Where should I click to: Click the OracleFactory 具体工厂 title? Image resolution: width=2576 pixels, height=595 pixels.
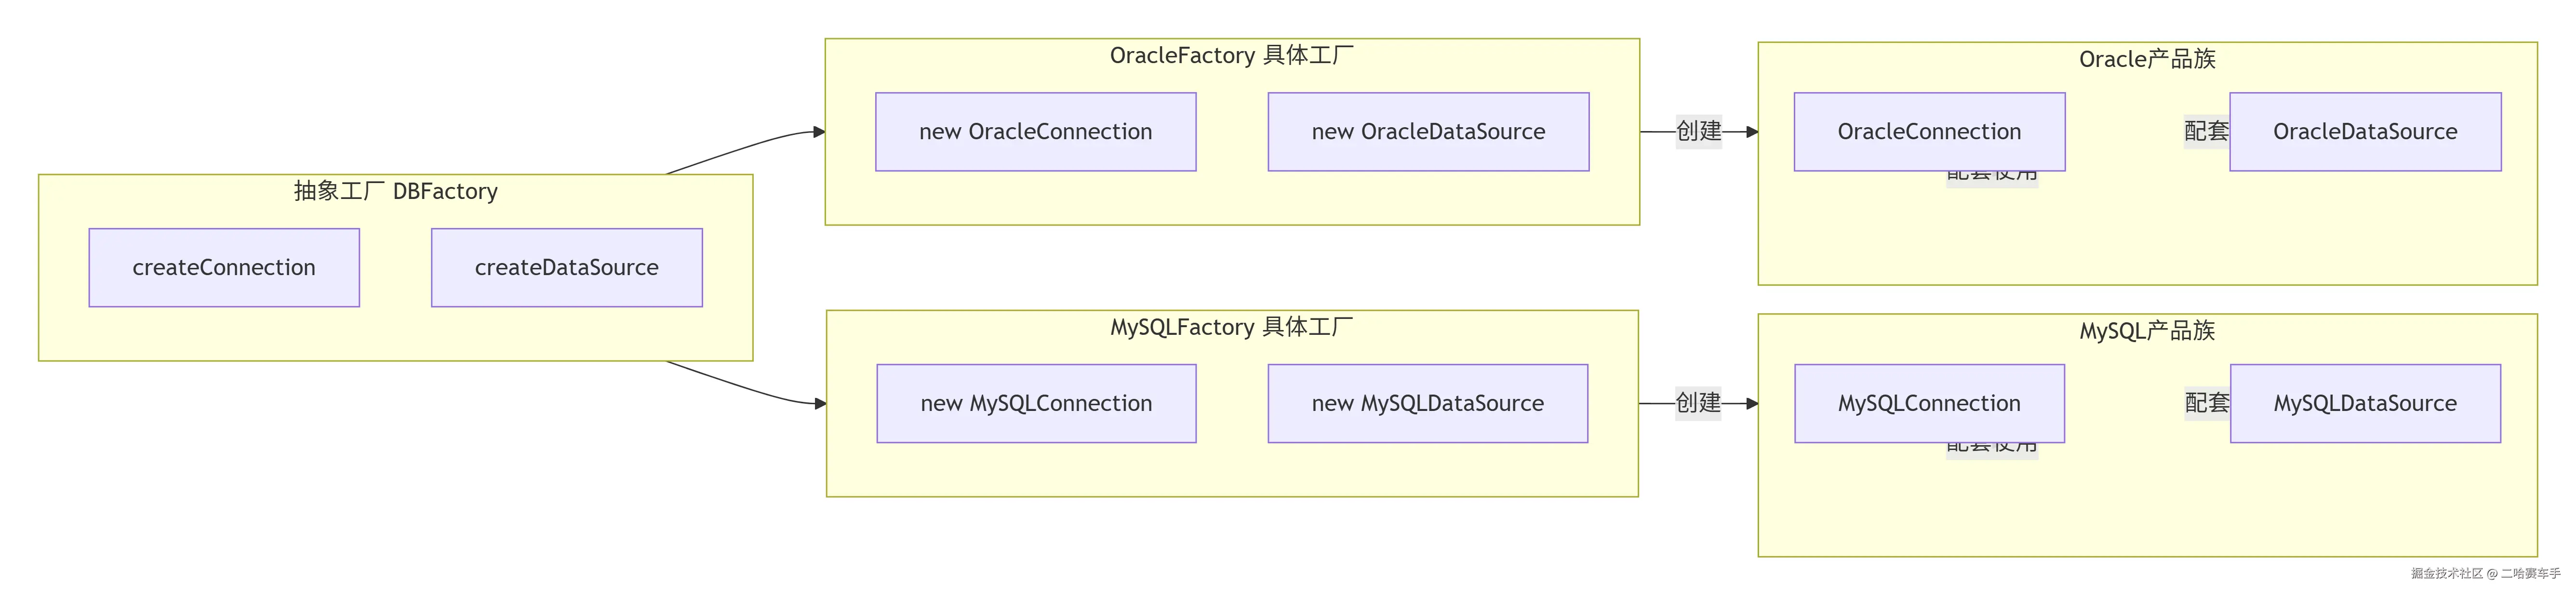(x=1231, y=55)
